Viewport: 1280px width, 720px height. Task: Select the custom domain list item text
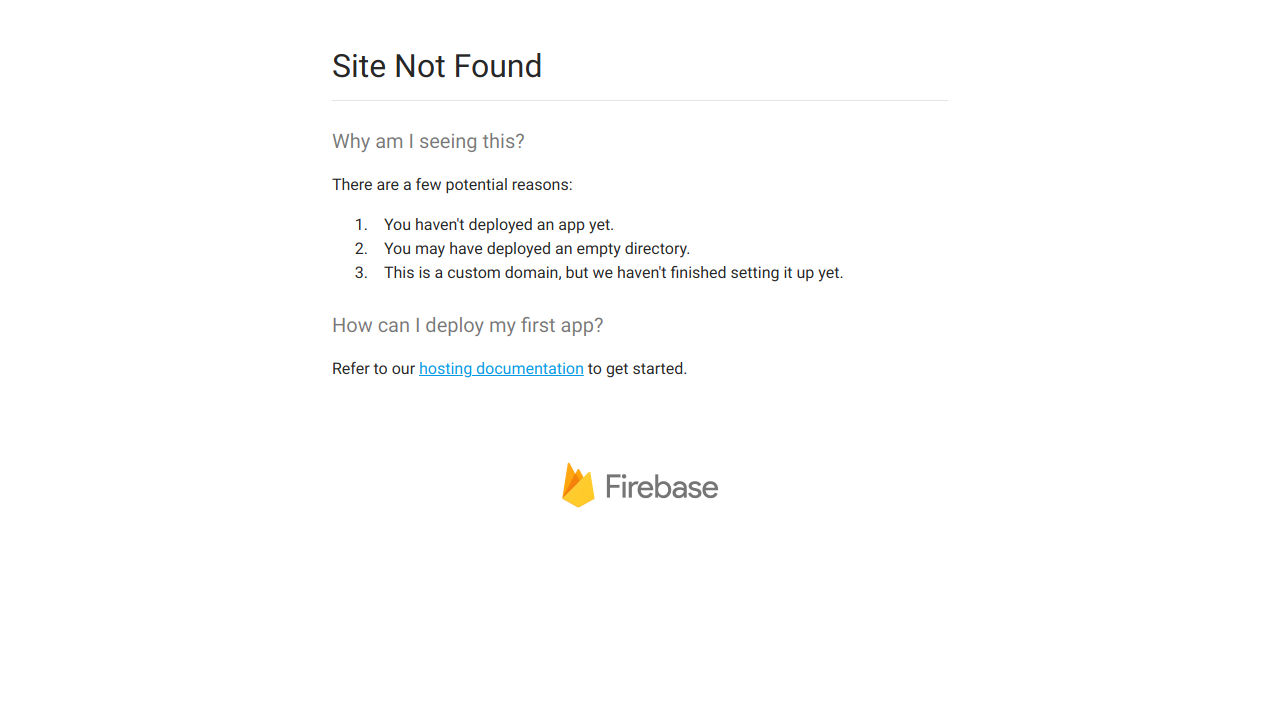click(613, 273)
